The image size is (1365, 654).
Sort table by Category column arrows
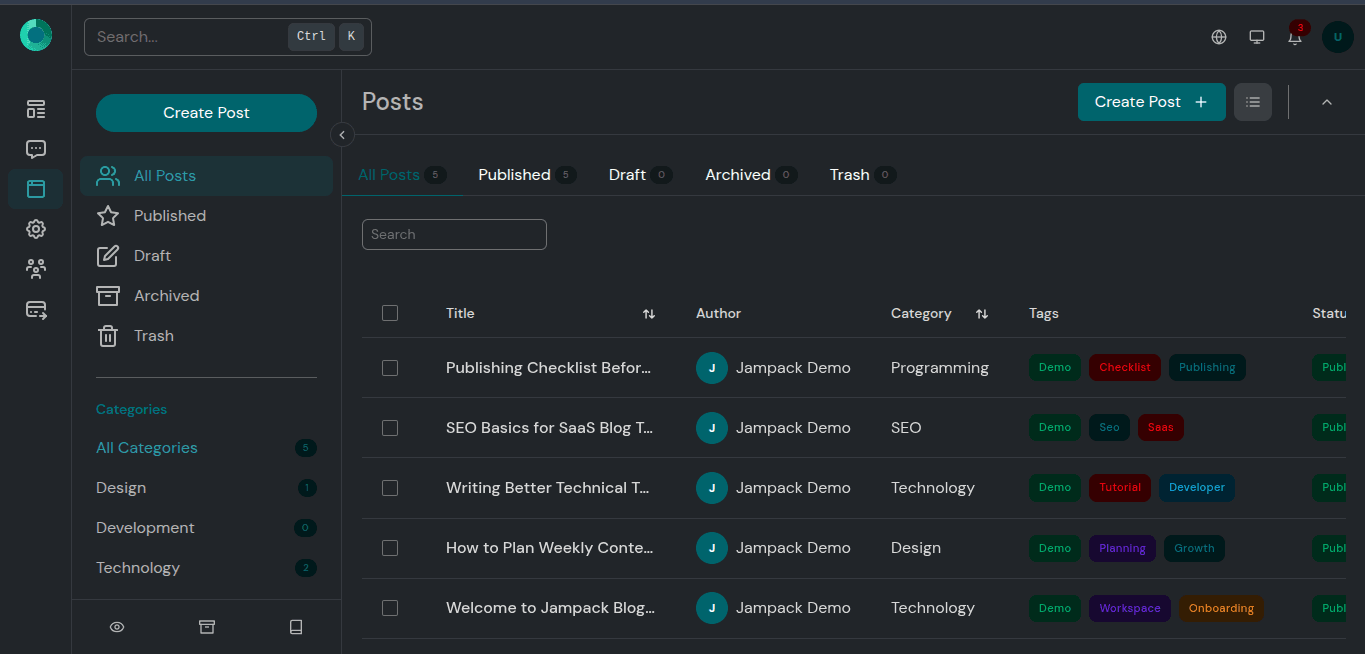[x=982, y=314]
